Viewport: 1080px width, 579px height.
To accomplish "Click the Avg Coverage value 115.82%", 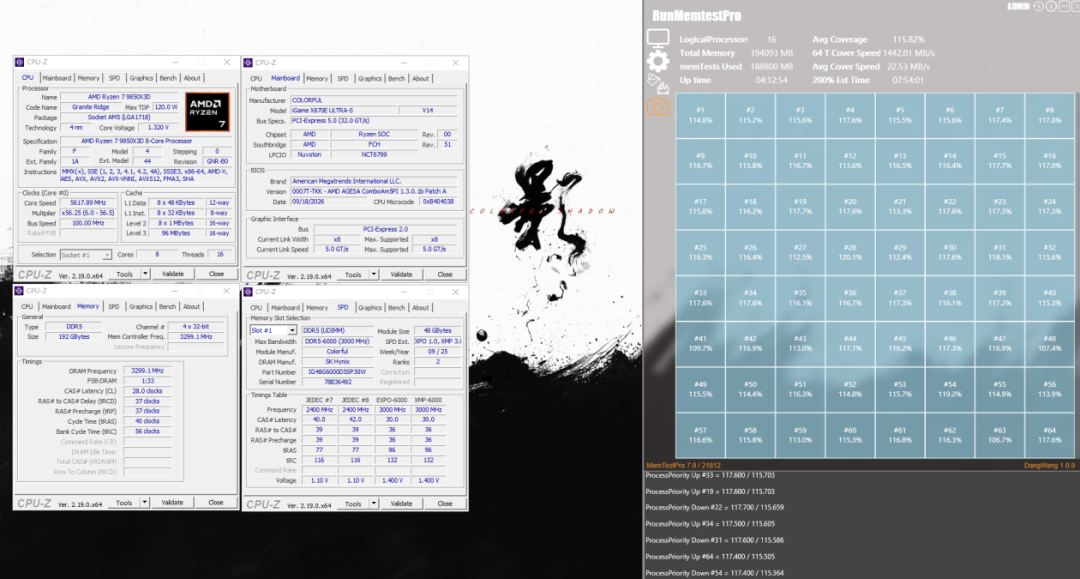I will [908, 39].
